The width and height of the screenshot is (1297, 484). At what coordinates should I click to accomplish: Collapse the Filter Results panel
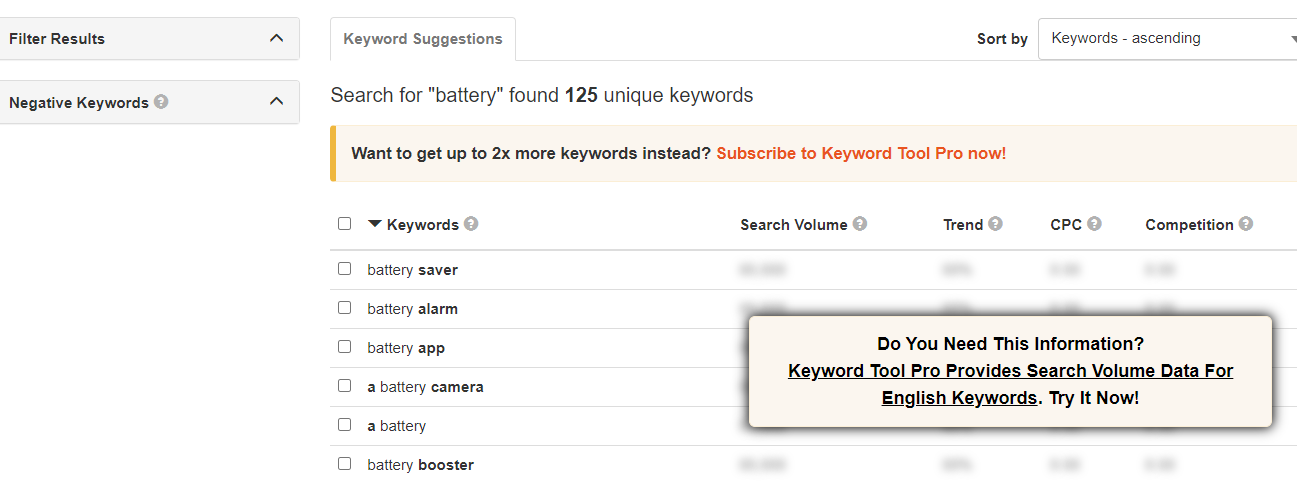(277, 38)
